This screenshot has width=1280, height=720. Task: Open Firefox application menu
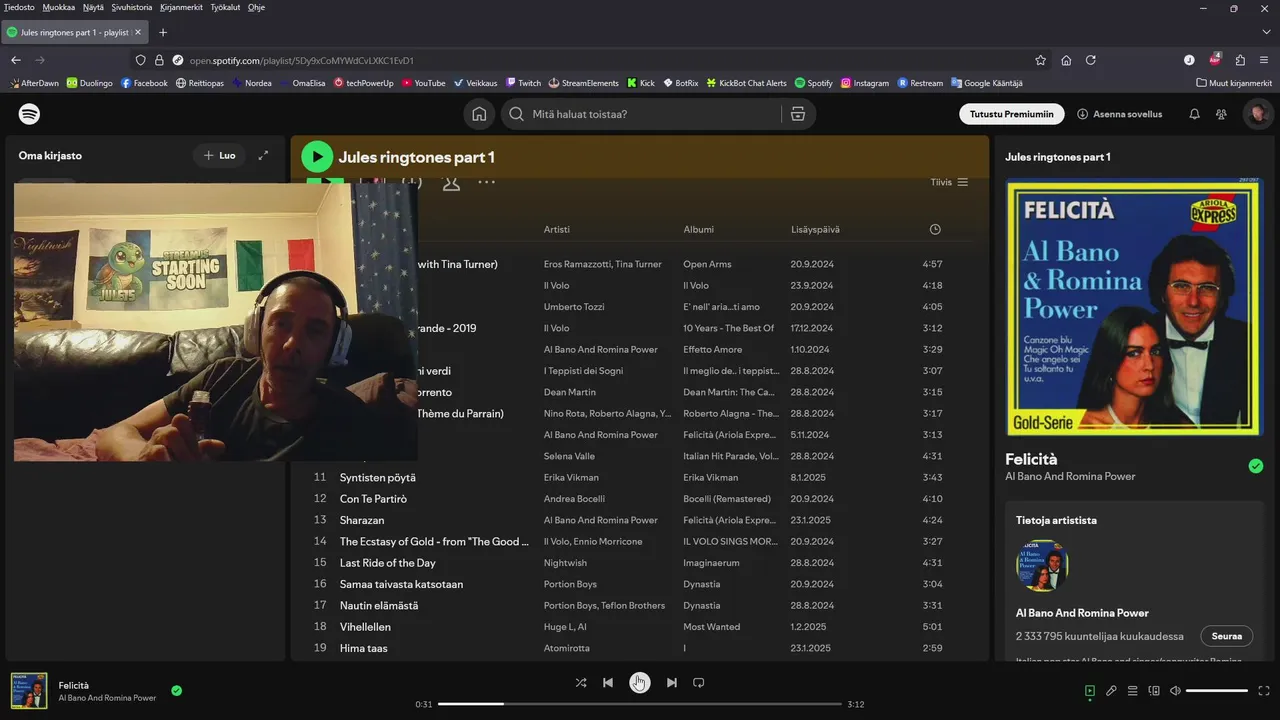point(1264,60)
